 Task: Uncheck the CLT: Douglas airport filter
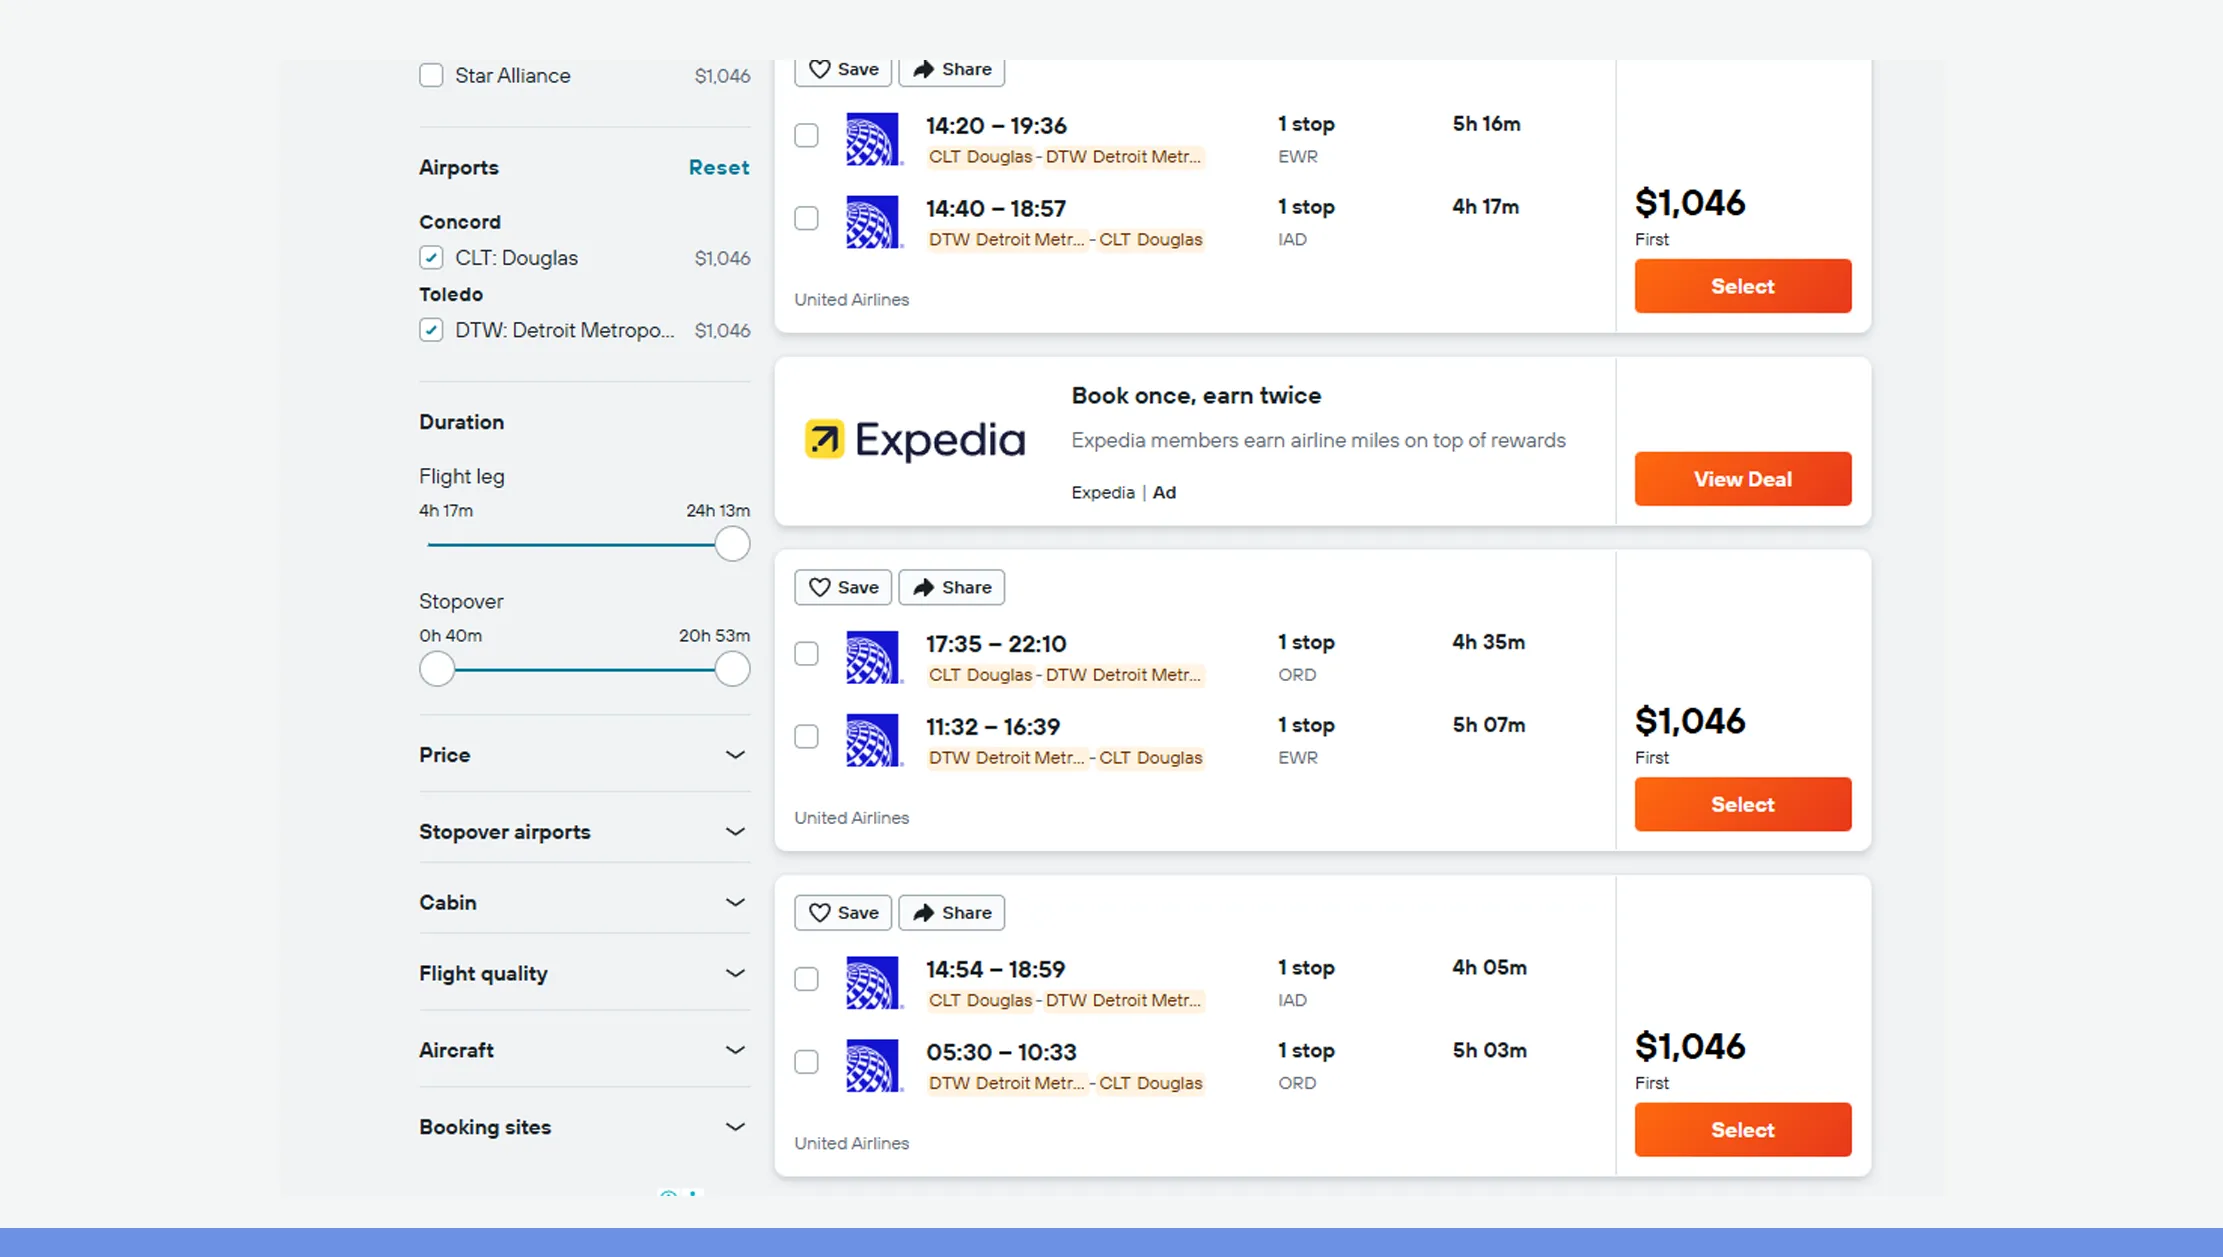431,257
